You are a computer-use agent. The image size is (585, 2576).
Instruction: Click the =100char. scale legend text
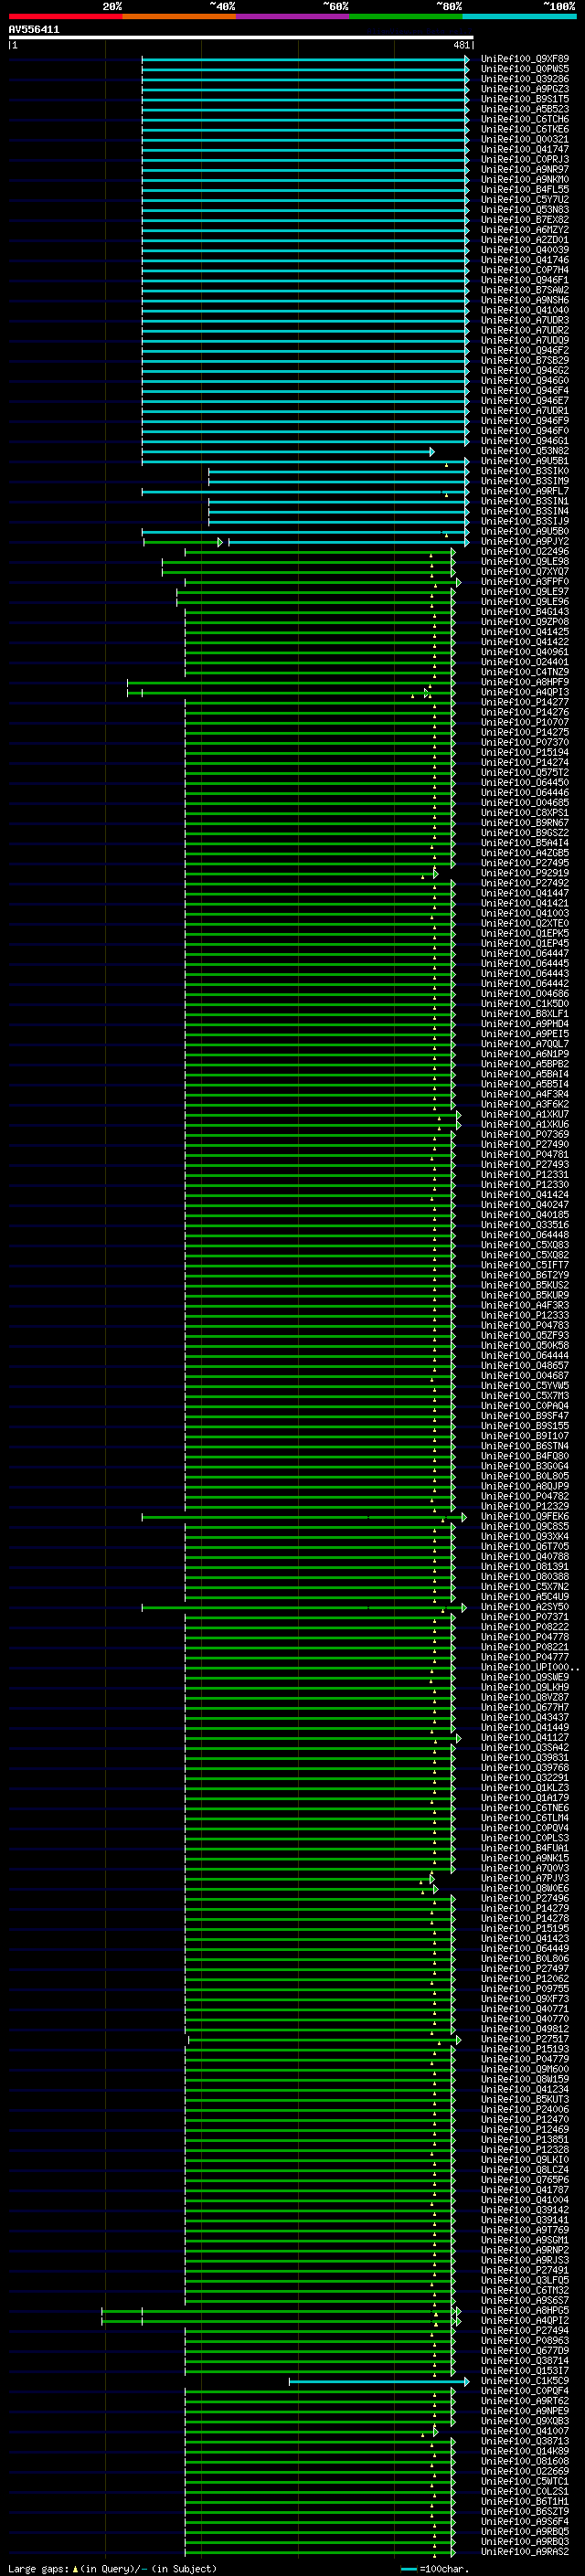coord(444,2568)
